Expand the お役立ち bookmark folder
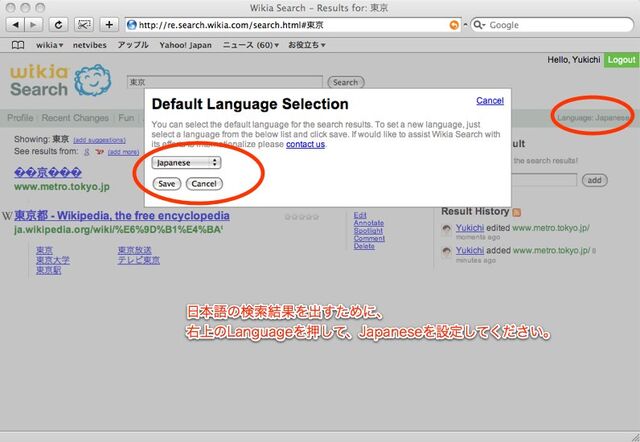Image resolution: width=640 pixels, height=442 pixels. [x=307, y=45]
